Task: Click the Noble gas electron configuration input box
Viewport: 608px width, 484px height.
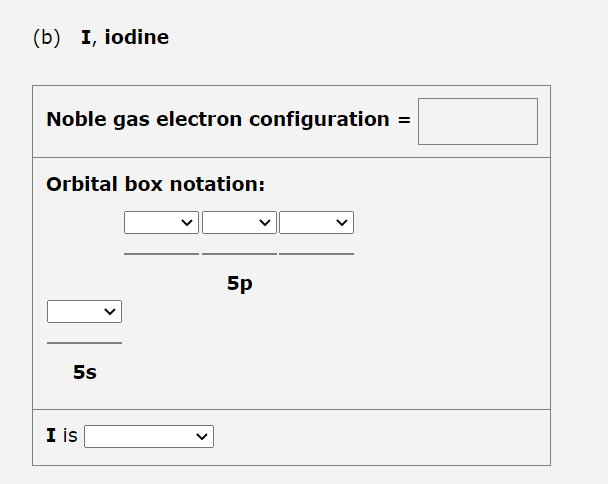Action: tap(478, 121)
